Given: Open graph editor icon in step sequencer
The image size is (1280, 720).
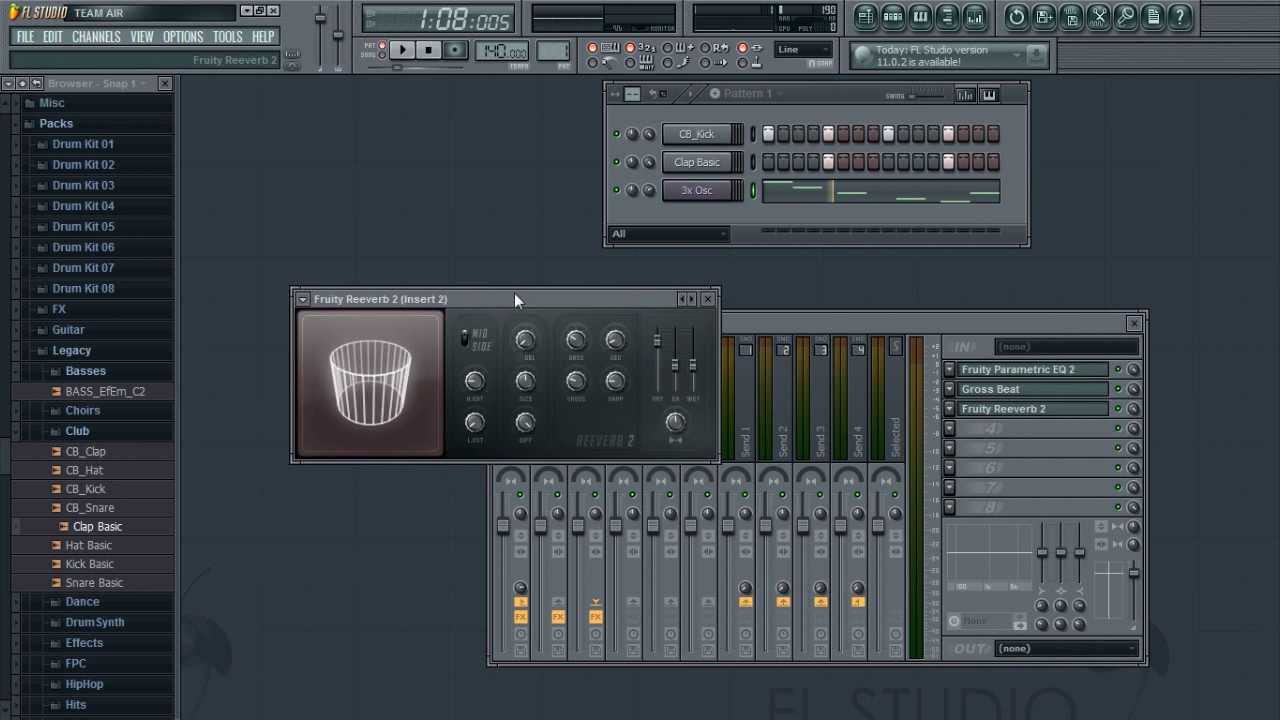Looking at the screenshot, I should pos(965,94).
